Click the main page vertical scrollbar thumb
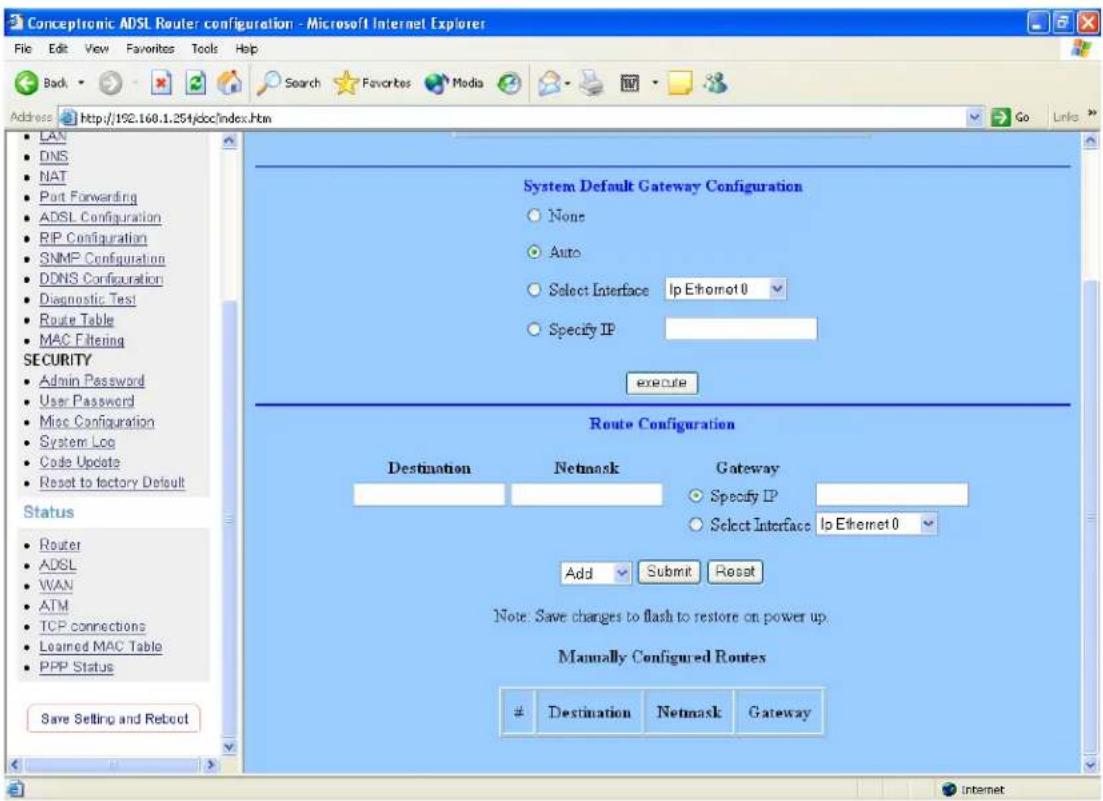The width and height of the screenshot is (1103, 801). click(1090, 516)
